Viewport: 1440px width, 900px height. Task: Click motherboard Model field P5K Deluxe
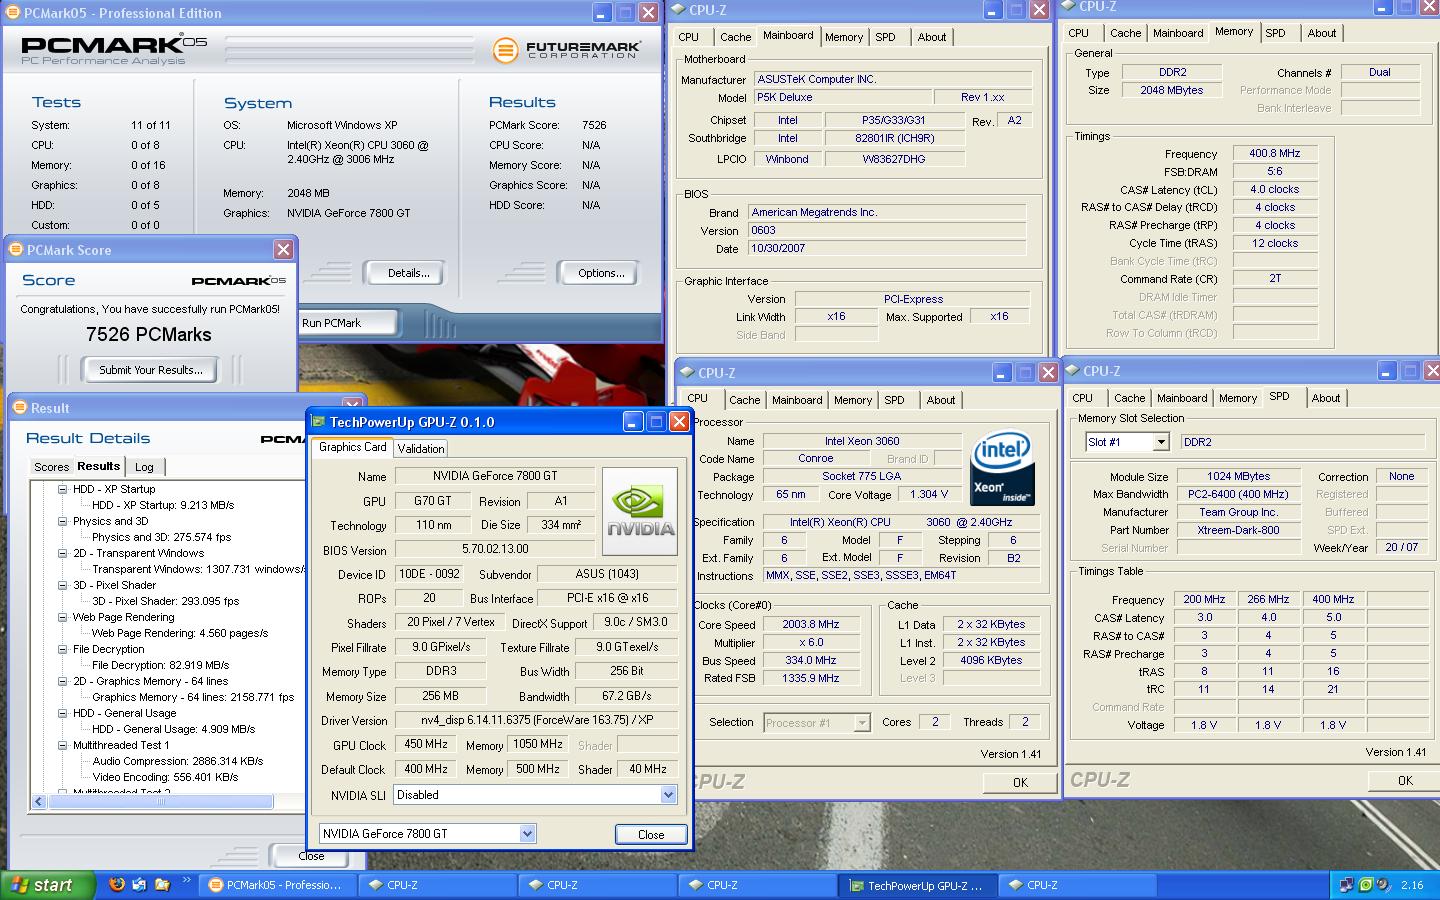(841, 97)
